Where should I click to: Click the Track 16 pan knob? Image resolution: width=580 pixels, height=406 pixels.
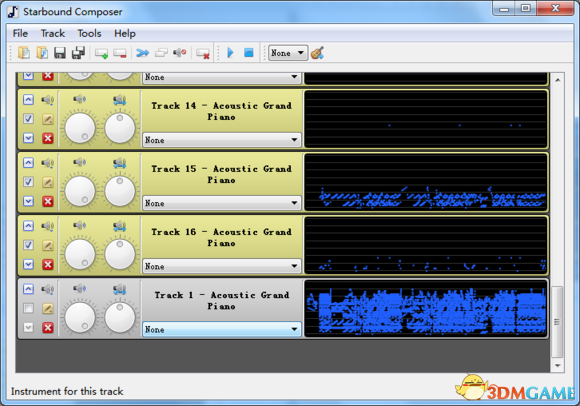(x=120, y=254)
